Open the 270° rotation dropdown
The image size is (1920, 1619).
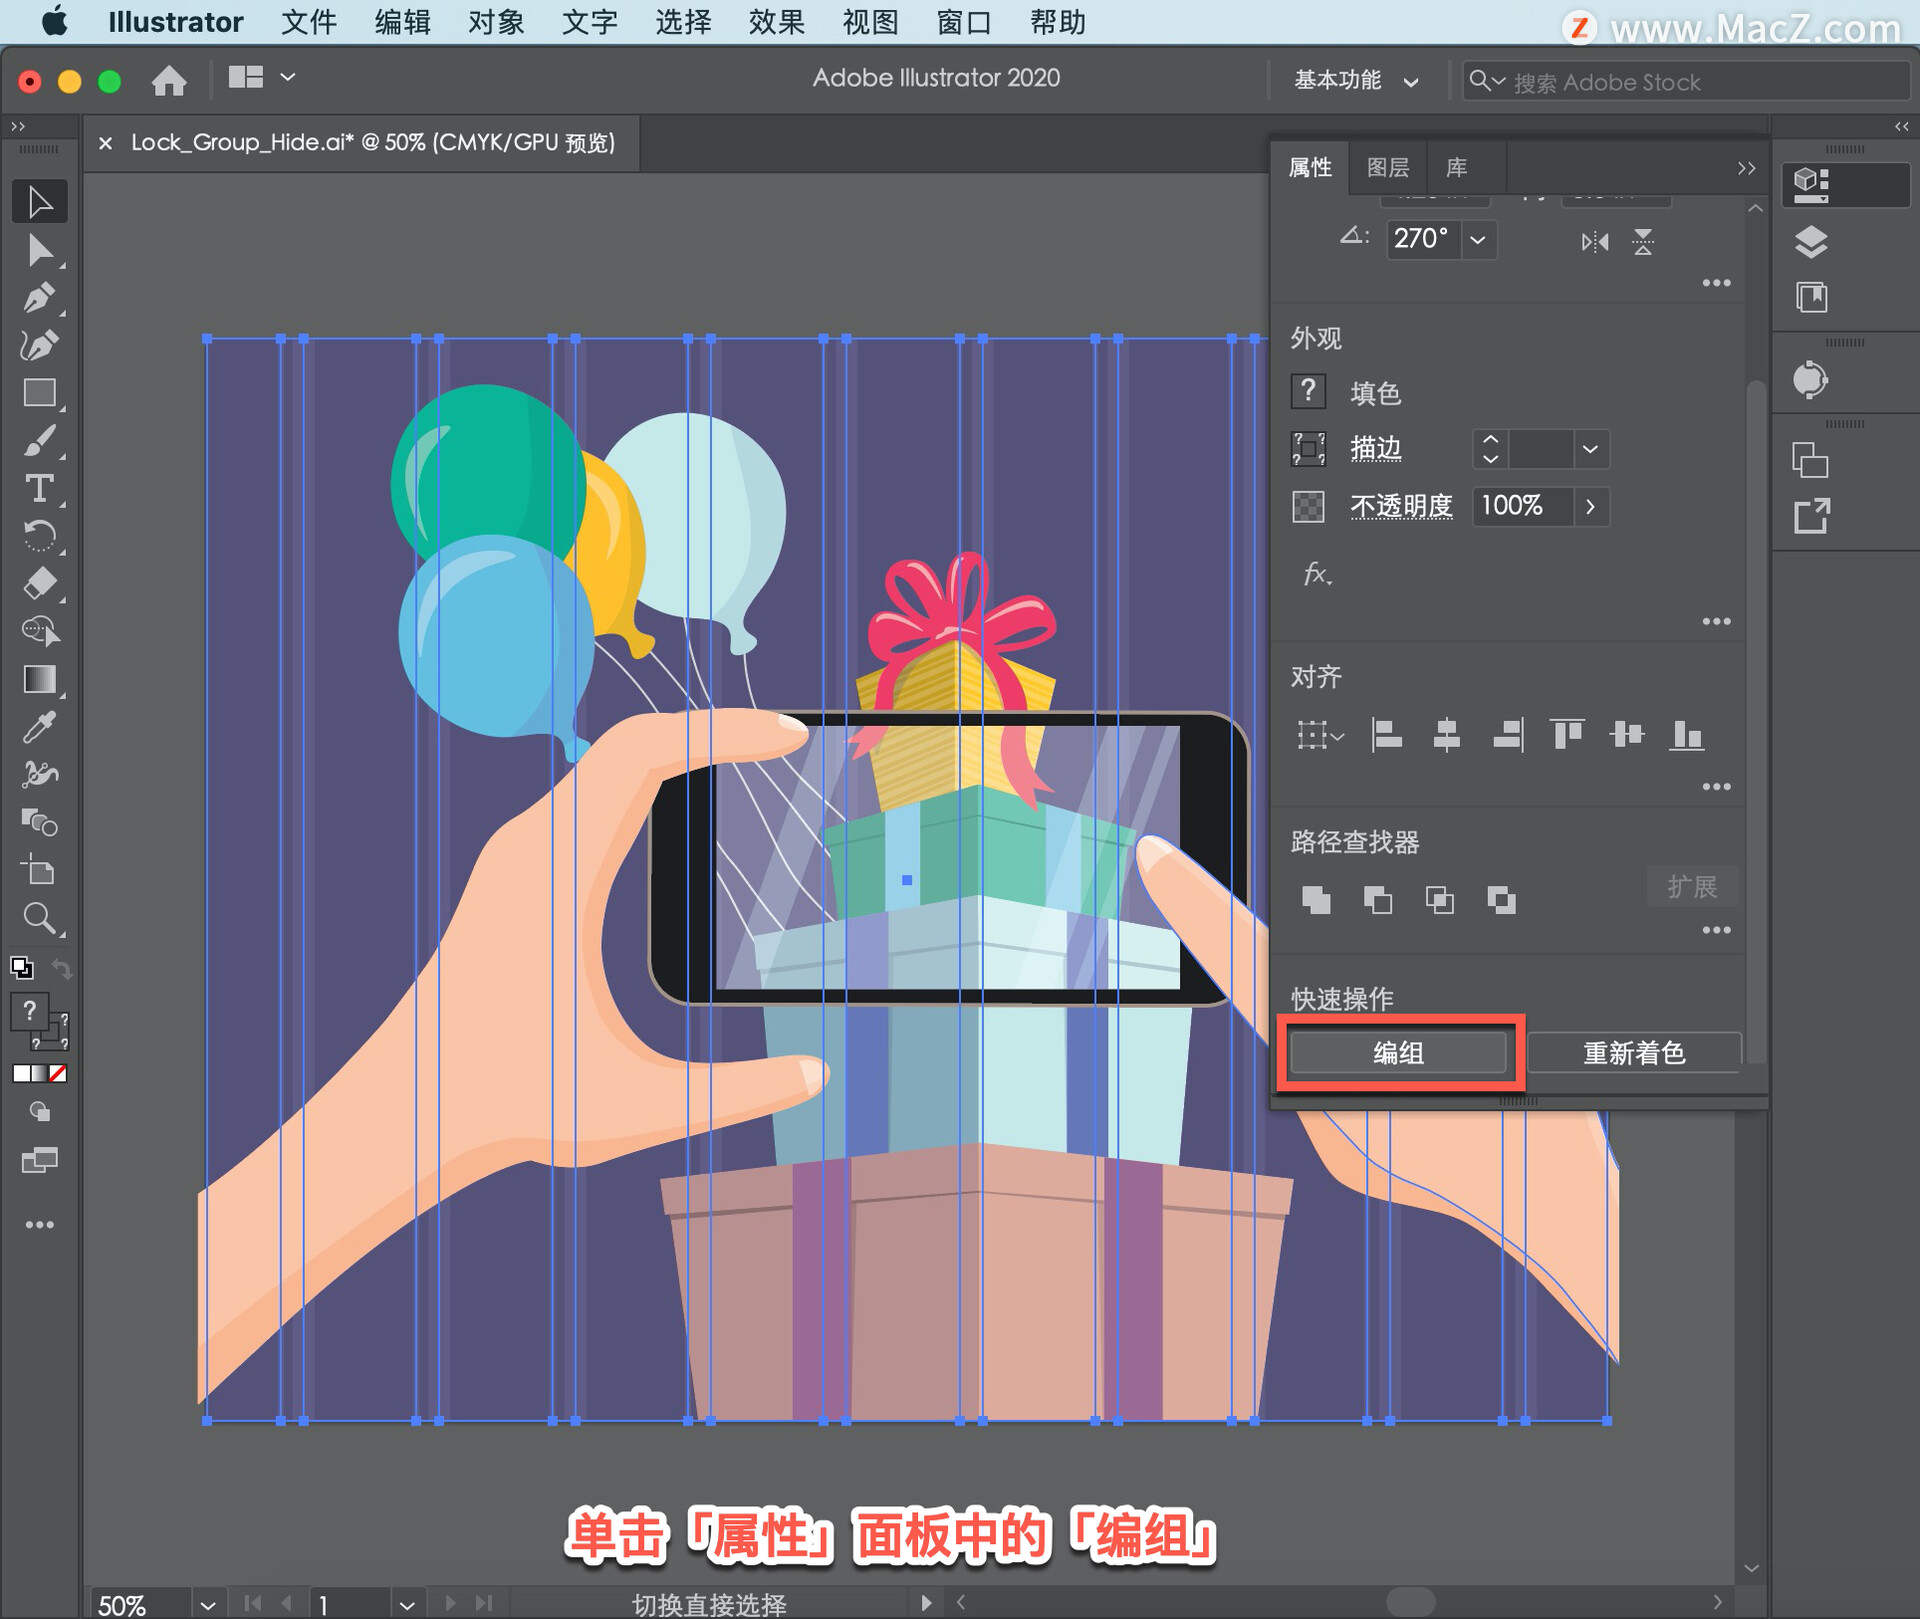(x=1478, y=239)
